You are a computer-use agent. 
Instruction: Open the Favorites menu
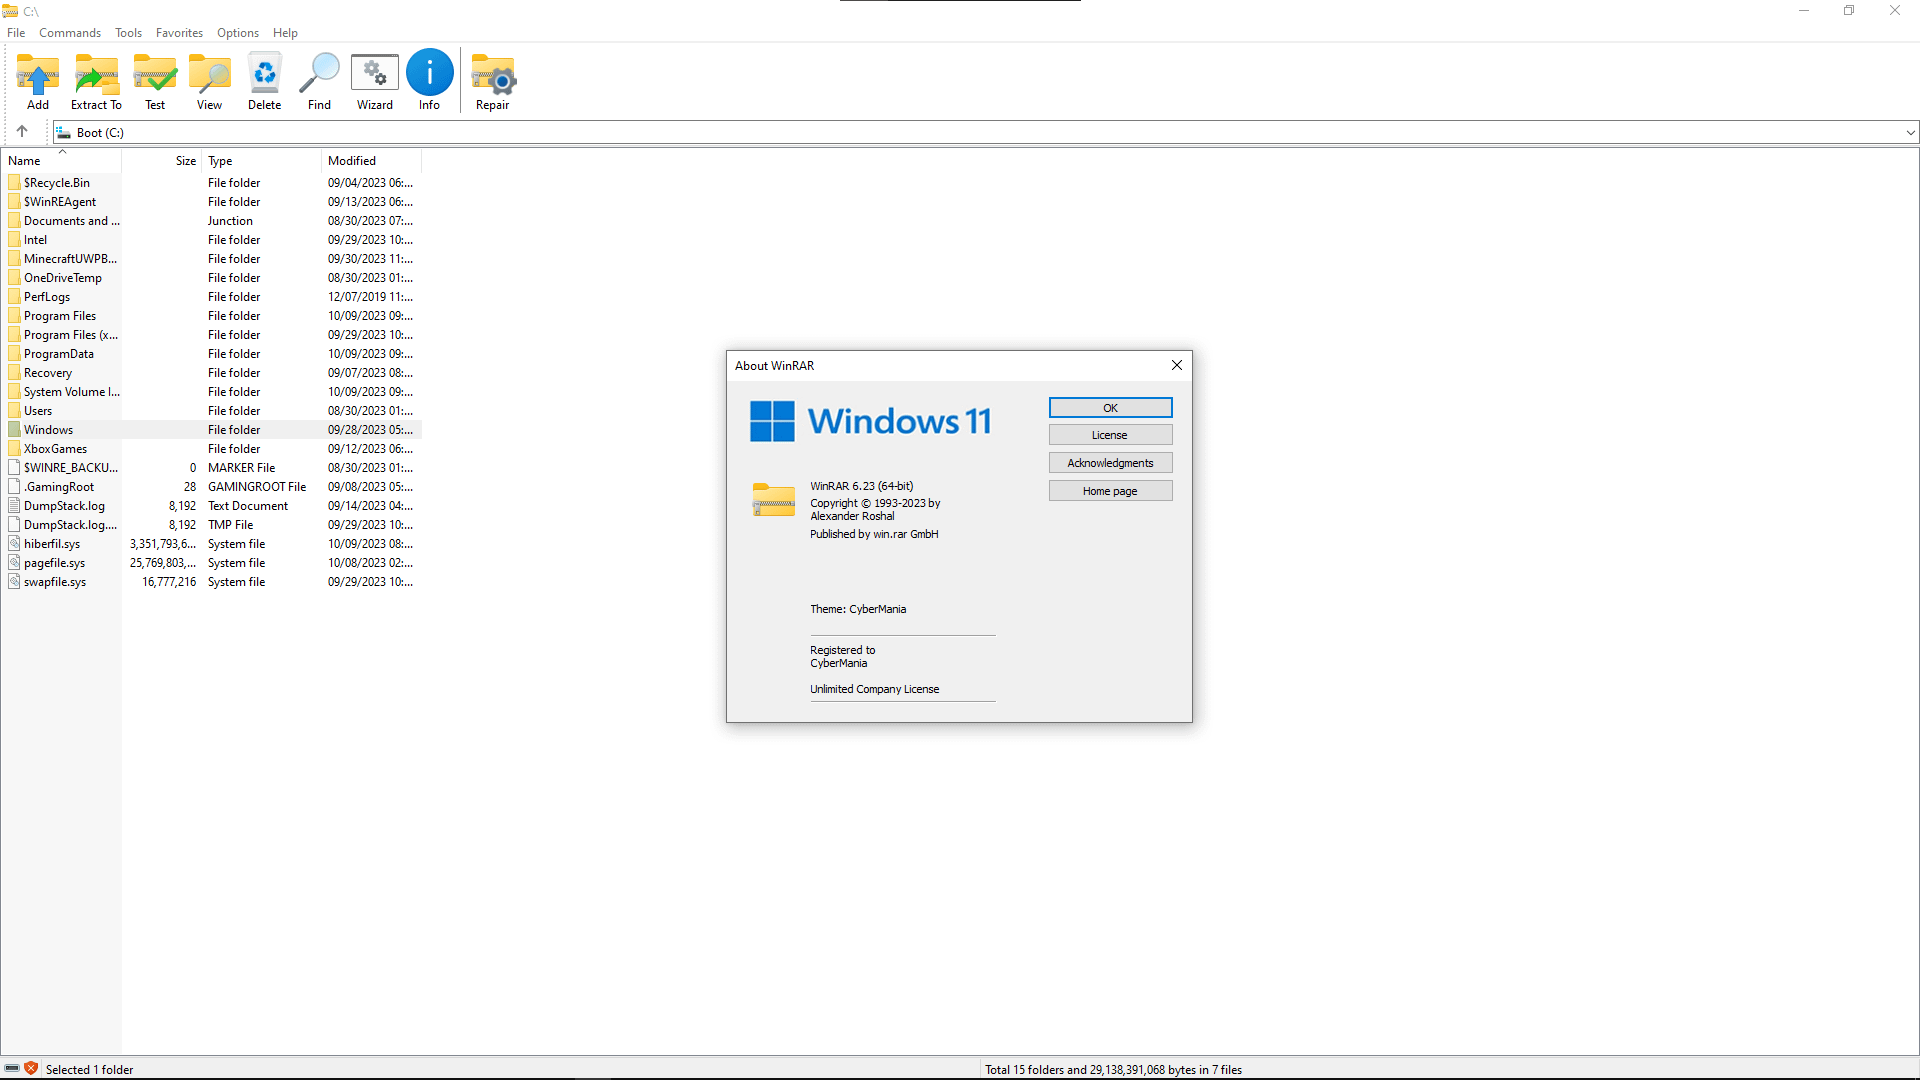click(179, 32)
